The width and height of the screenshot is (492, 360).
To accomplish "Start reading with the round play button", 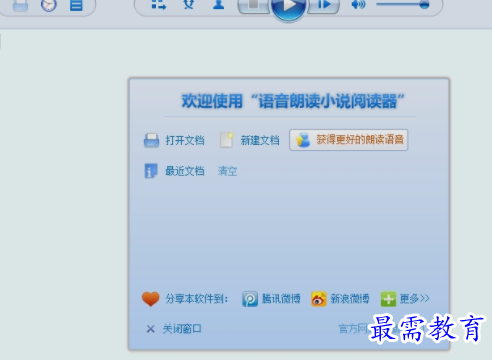I will tap(288, 7).
